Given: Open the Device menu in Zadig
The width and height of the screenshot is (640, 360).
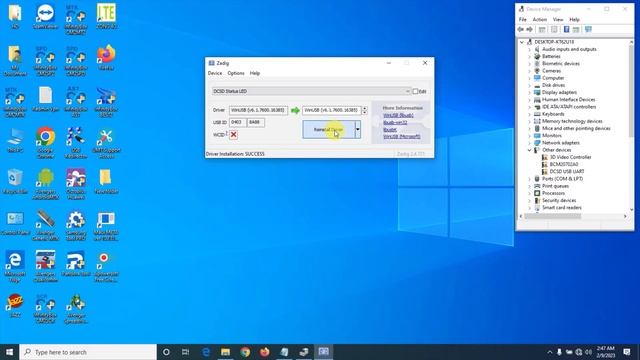Looking at the screenshot, I should (215, 73).
